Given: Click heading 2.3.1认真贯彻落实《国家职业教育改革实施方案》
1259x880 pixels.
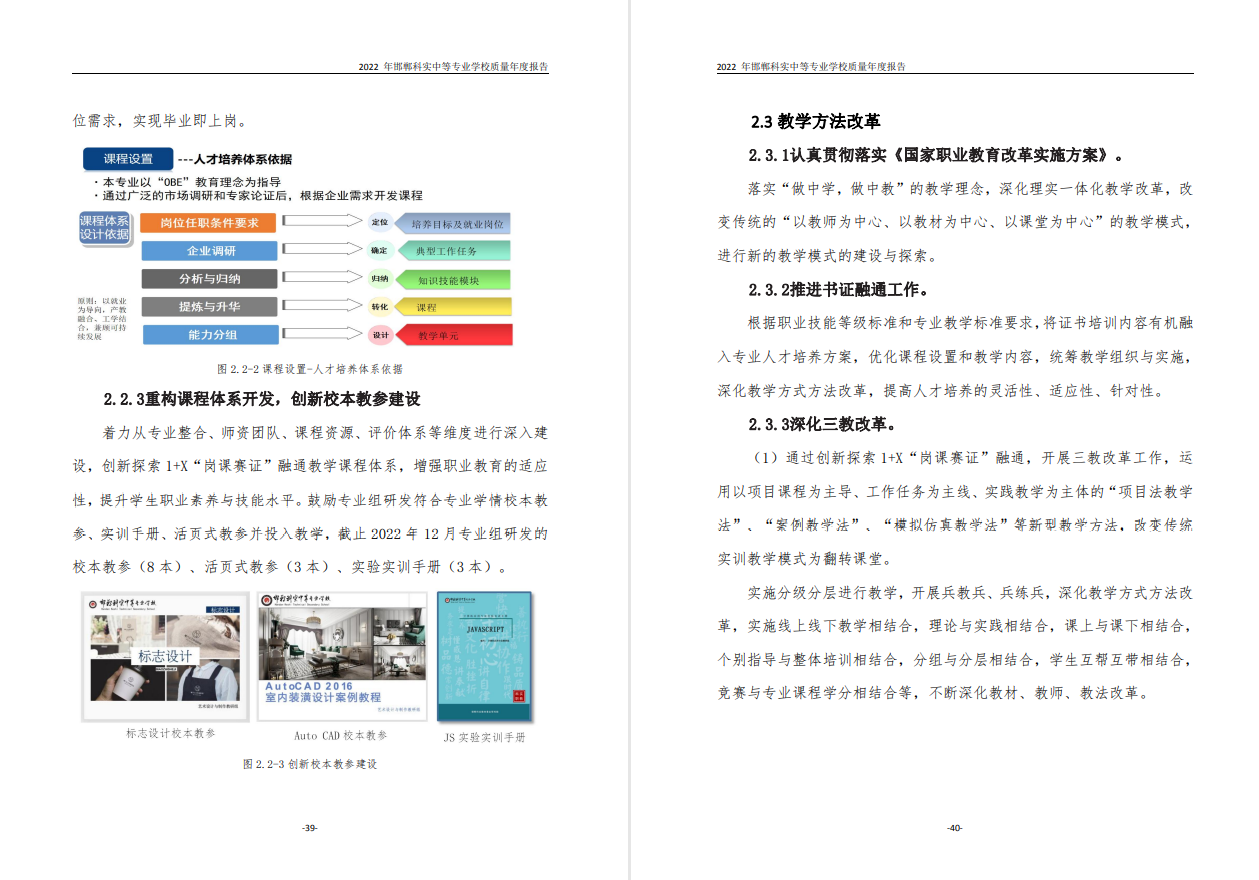Looking at the screenshot, I should (936, 155).
